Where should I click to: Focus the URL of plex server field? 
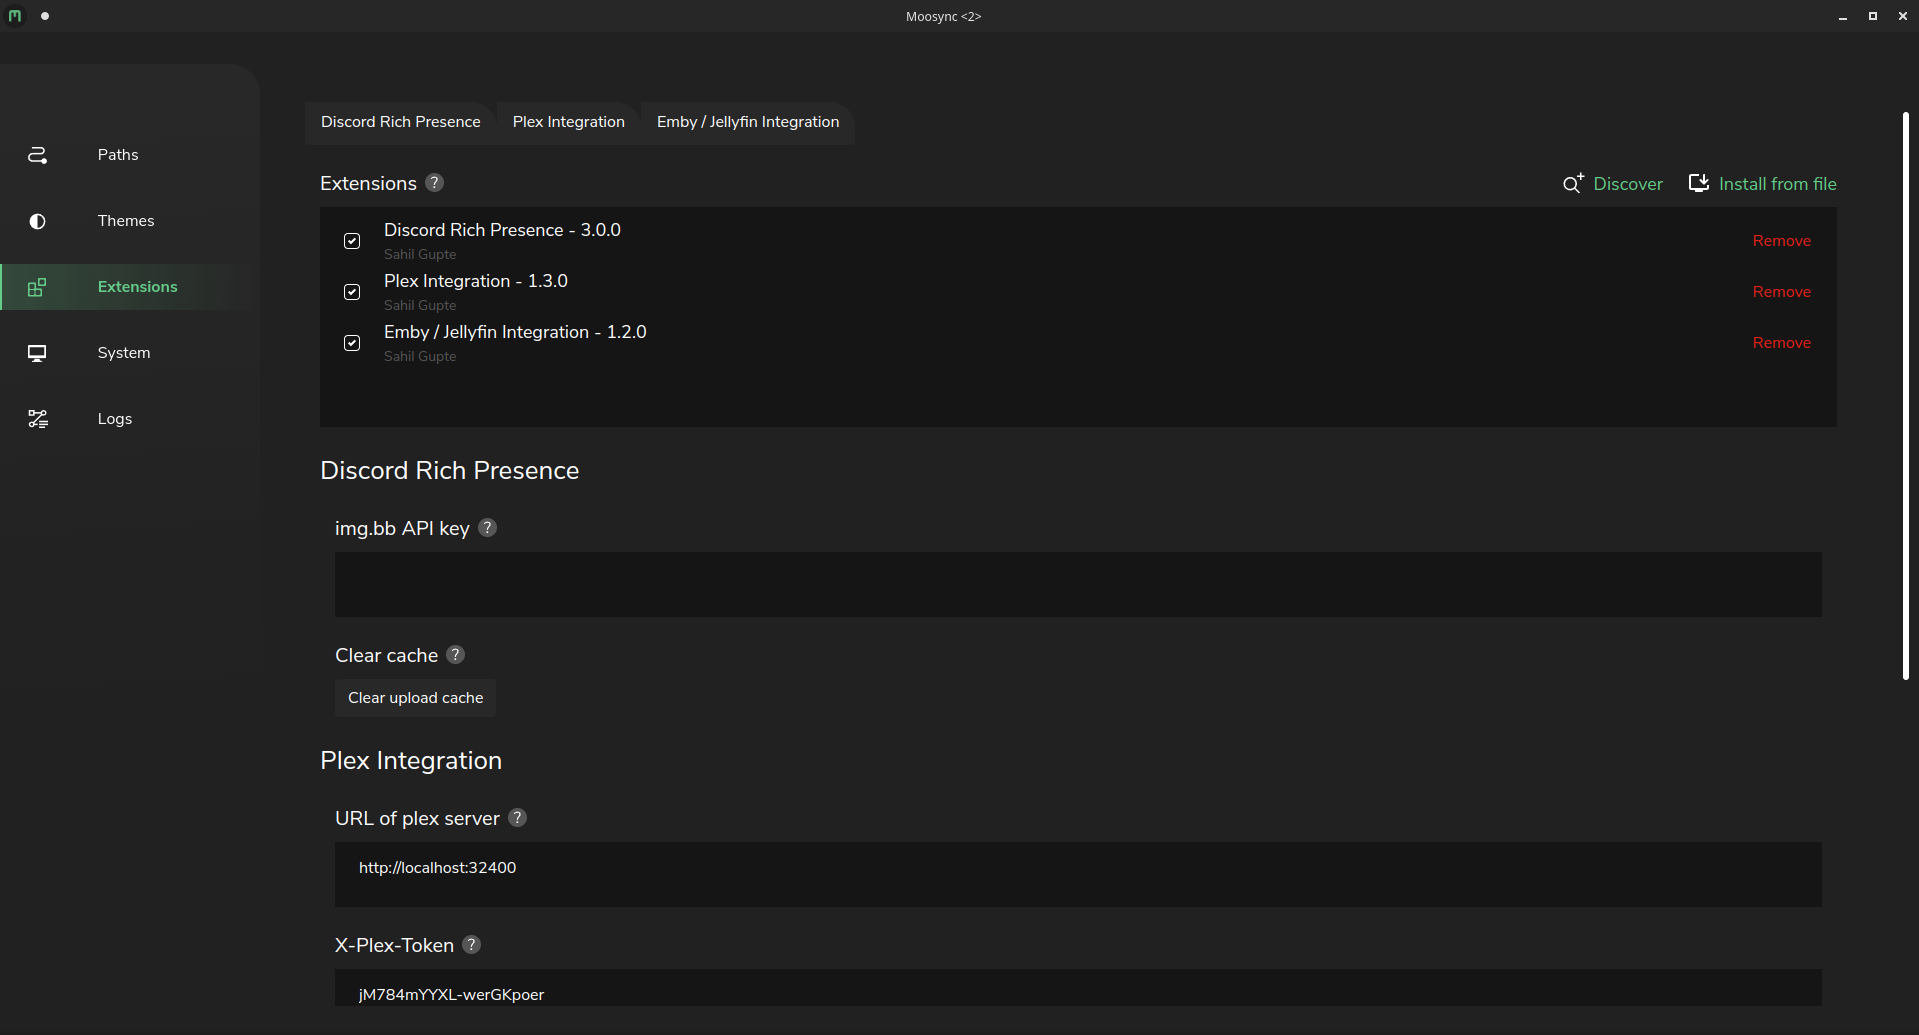click(1078, 874)
